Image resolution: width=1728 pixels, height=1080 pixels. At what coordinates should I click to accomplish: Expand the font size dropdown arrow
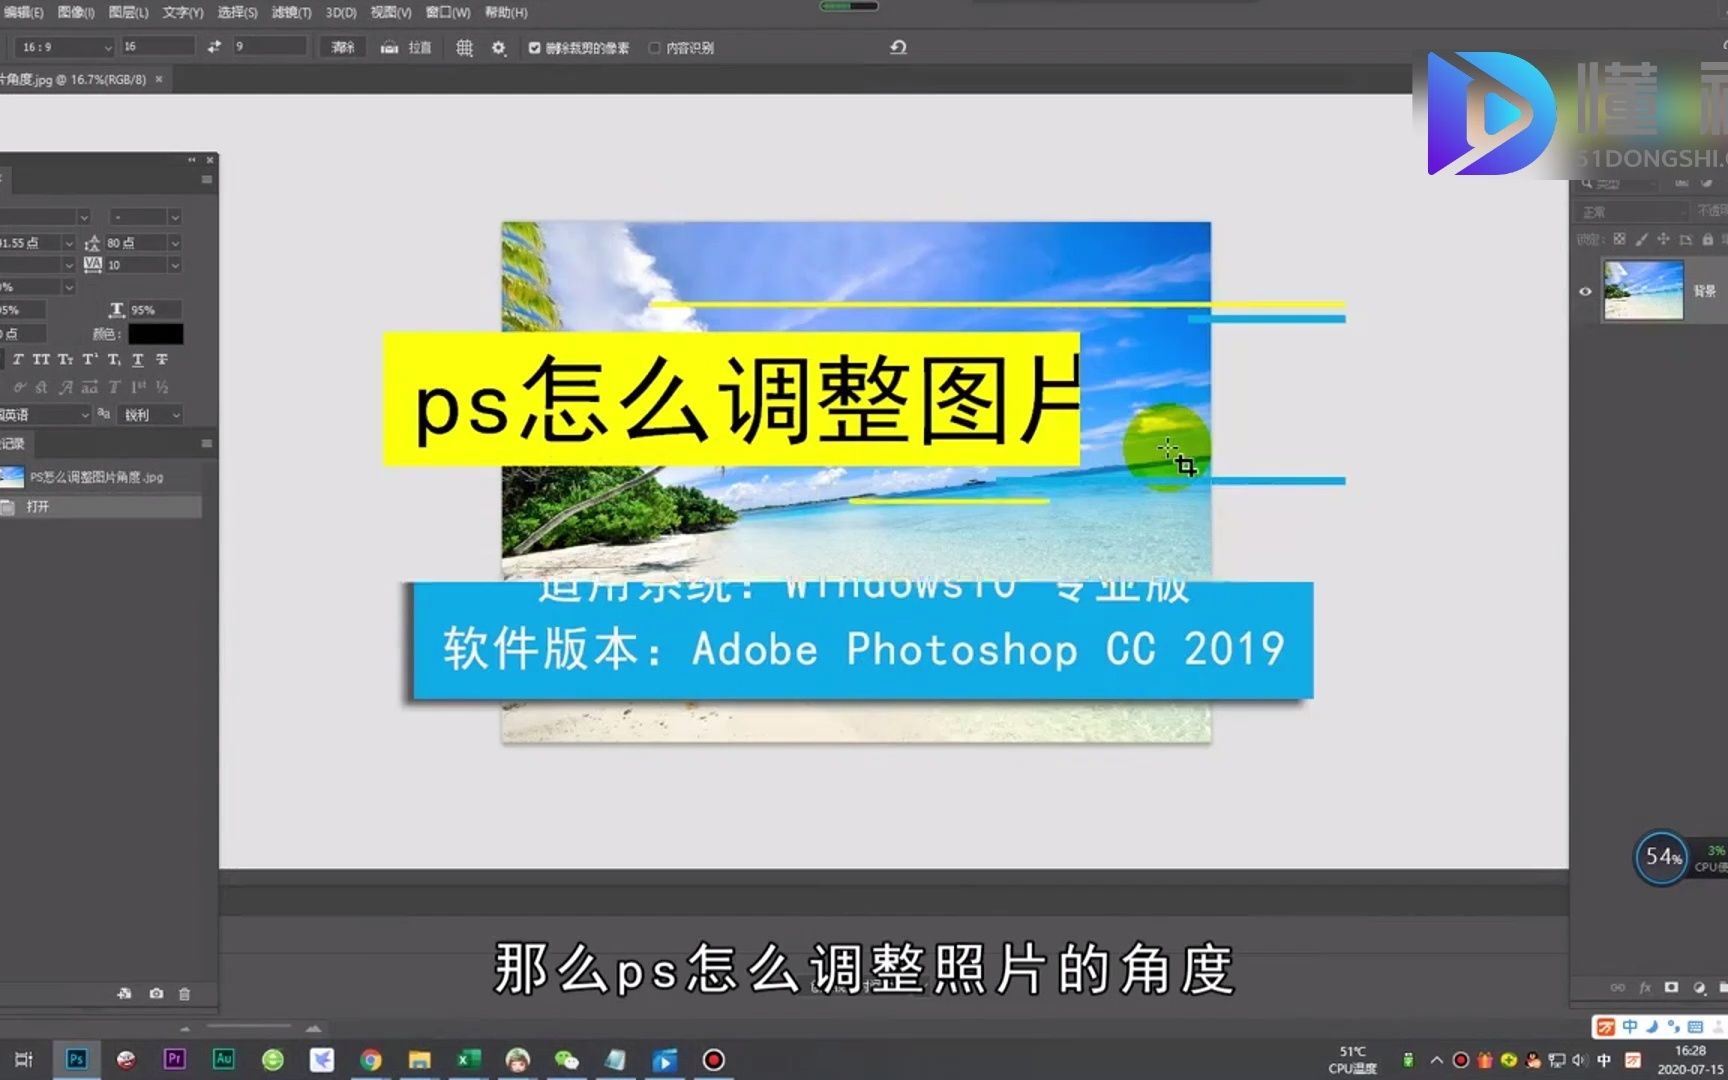pos(69,243)
